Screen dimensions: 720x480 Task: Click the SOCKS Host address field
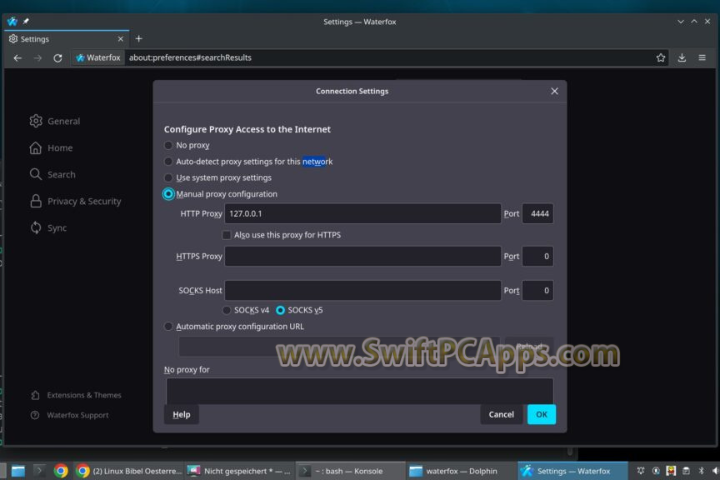pos(363,290)
